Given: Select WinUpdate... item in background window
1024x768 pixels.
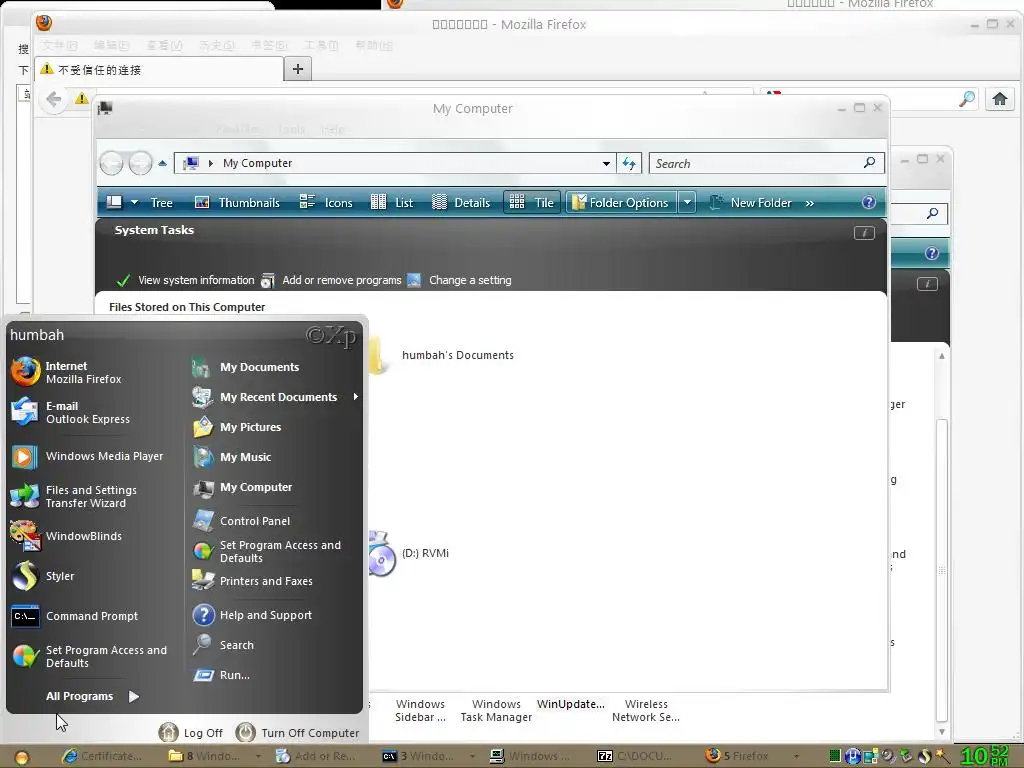Looking at the screenshot, I should (x=571, y=705).
